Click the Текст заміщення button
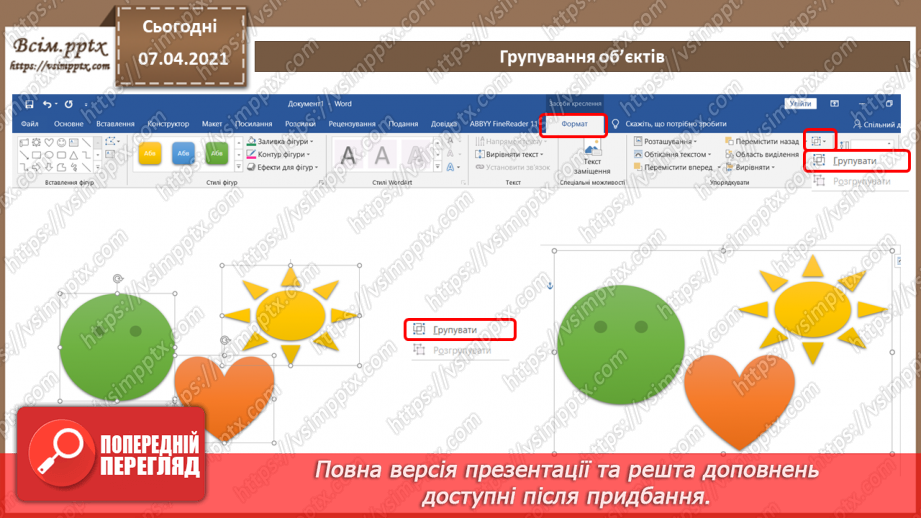The width and height of the screenshot is (921, 518). click(592, 157)
